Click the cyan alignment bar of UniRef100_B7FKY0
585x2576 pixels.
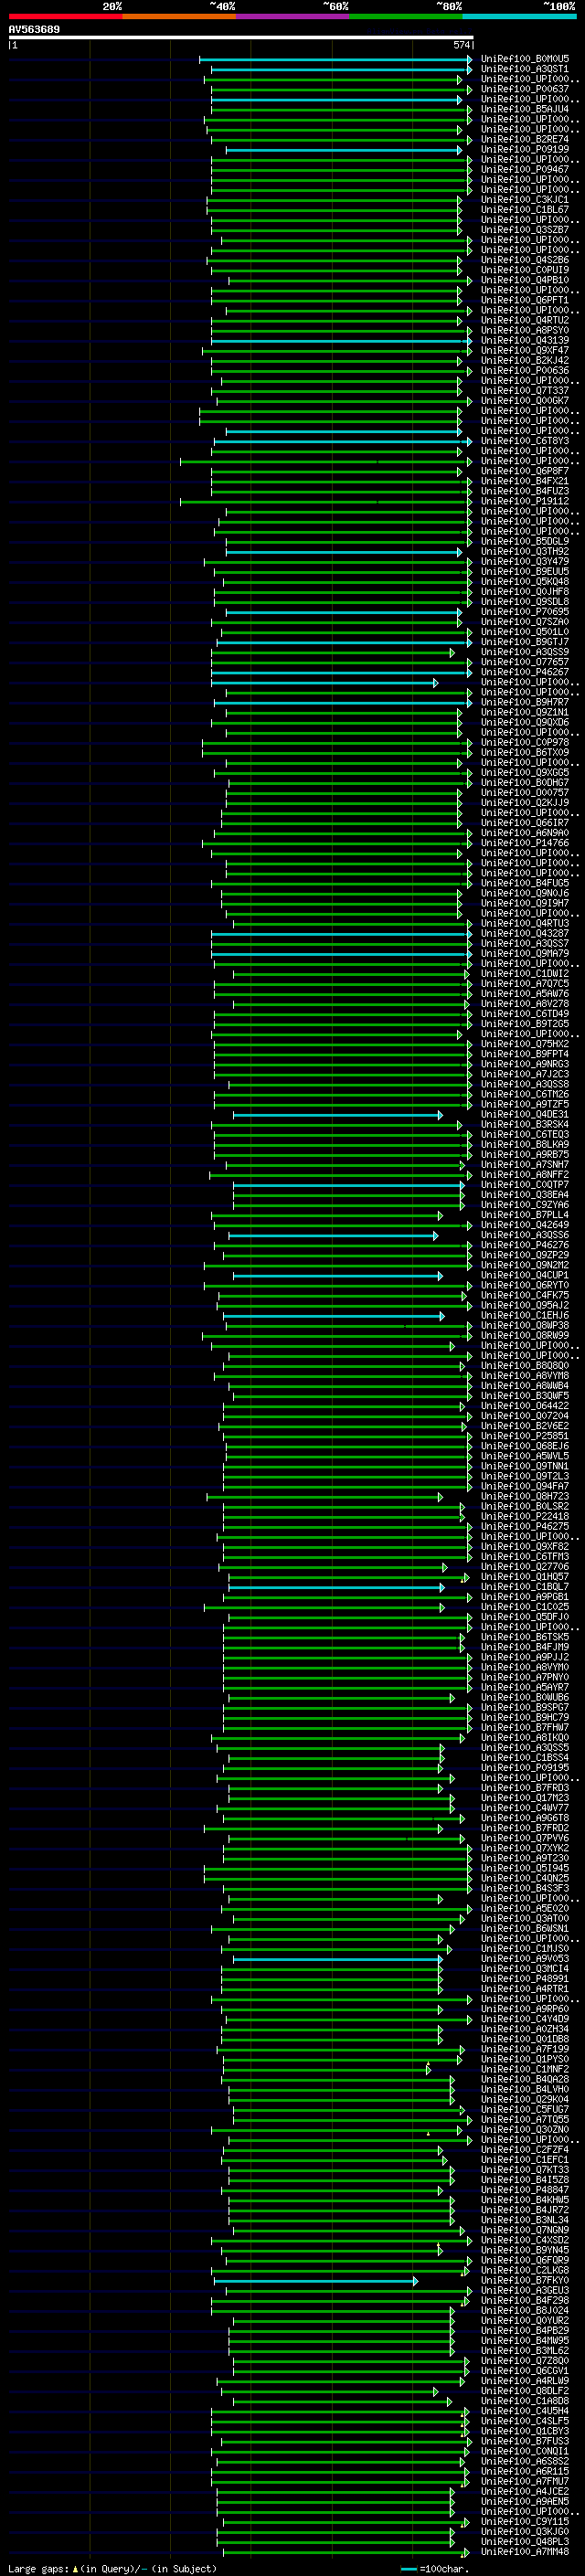314,2281
